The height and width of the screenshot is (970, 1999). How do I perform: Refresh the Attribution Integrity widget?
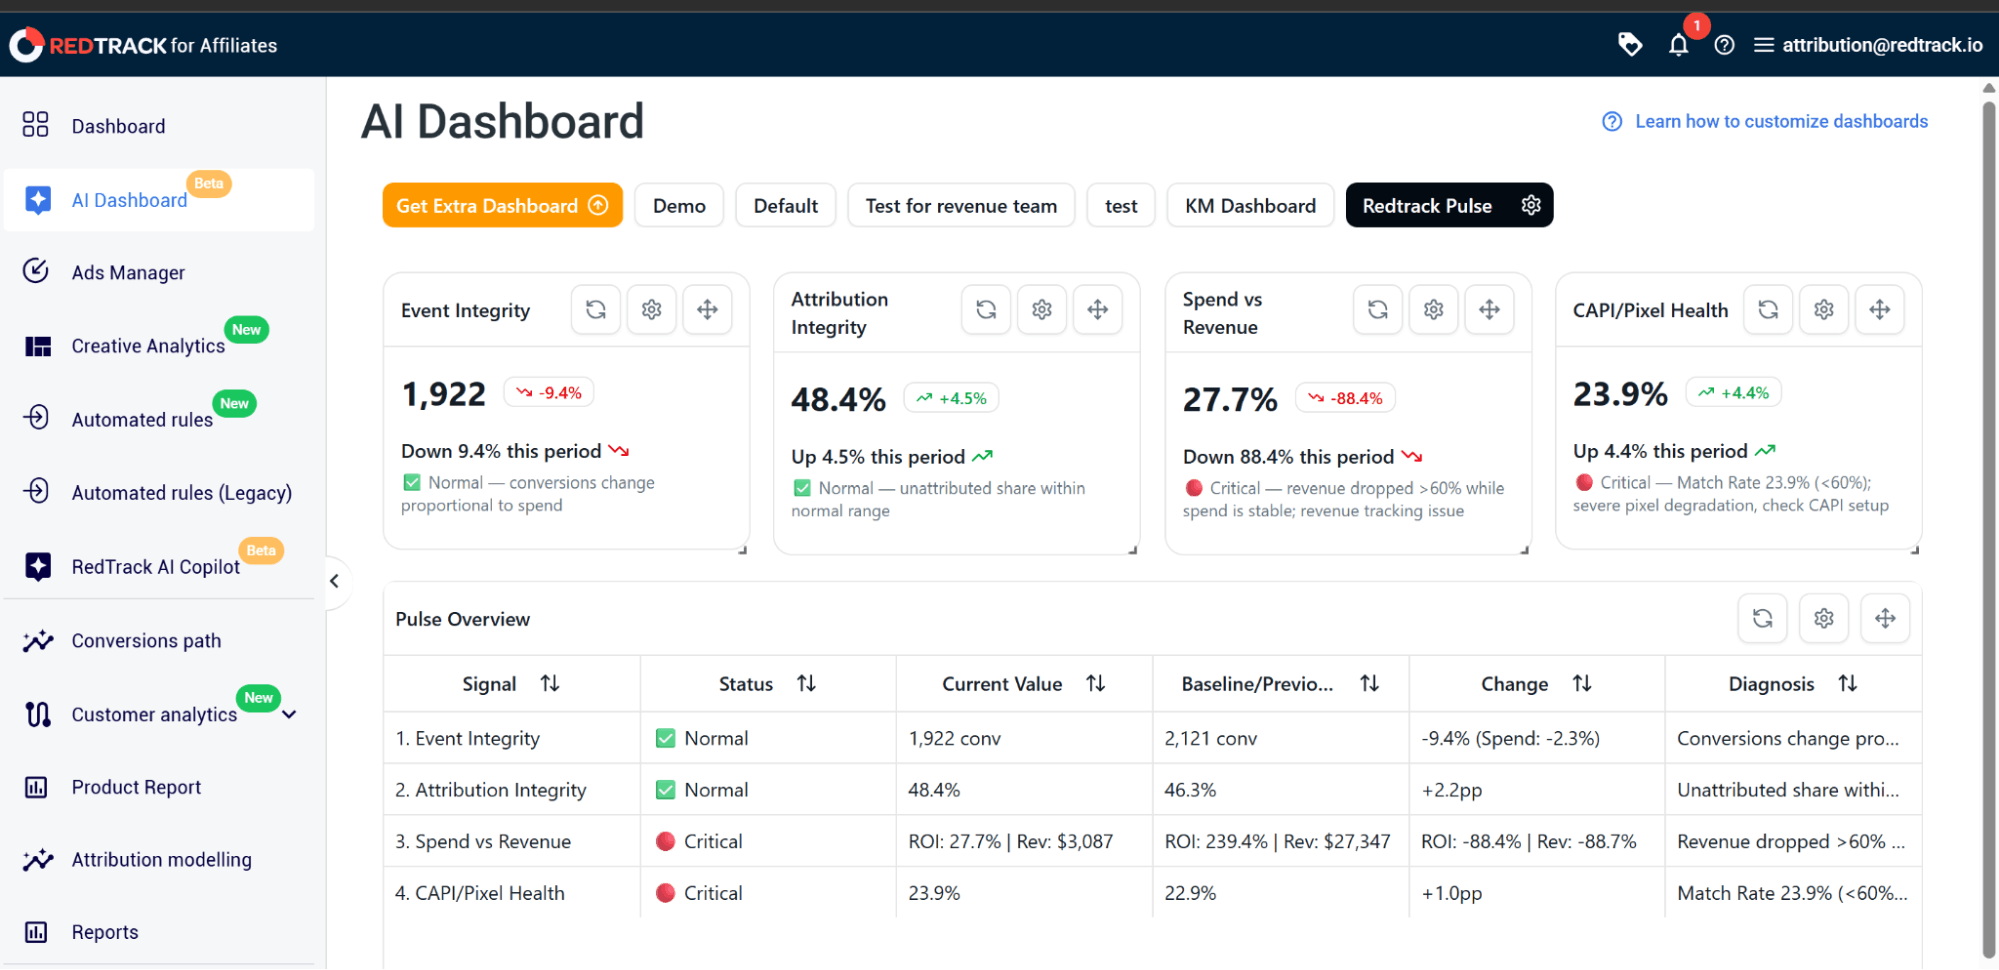[986, 310]
